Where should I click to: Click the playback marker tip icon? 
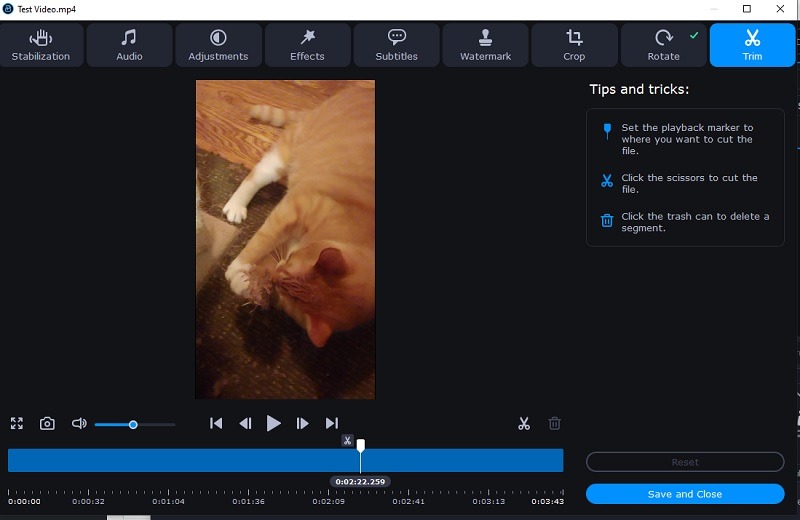point(607,131)
